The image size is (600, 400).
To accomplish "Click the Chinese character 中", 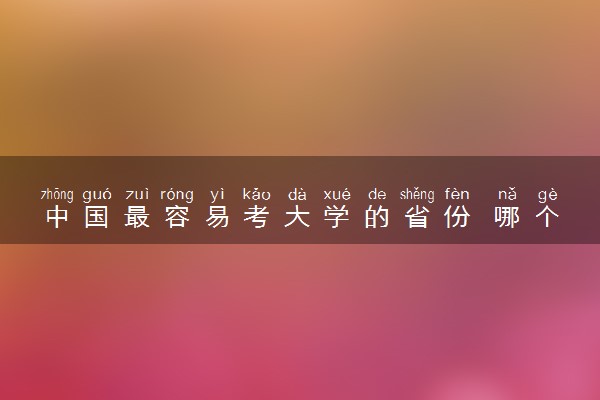I will [57, 217].
